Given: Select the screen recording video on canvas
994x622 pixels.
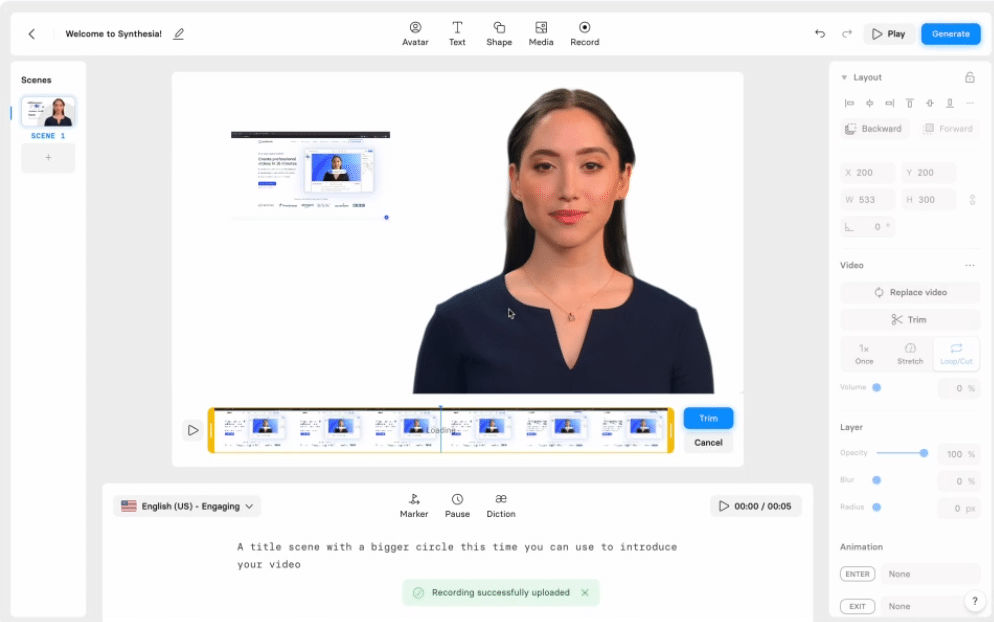Looking at the screenshot, I should [x=311, y=175].
